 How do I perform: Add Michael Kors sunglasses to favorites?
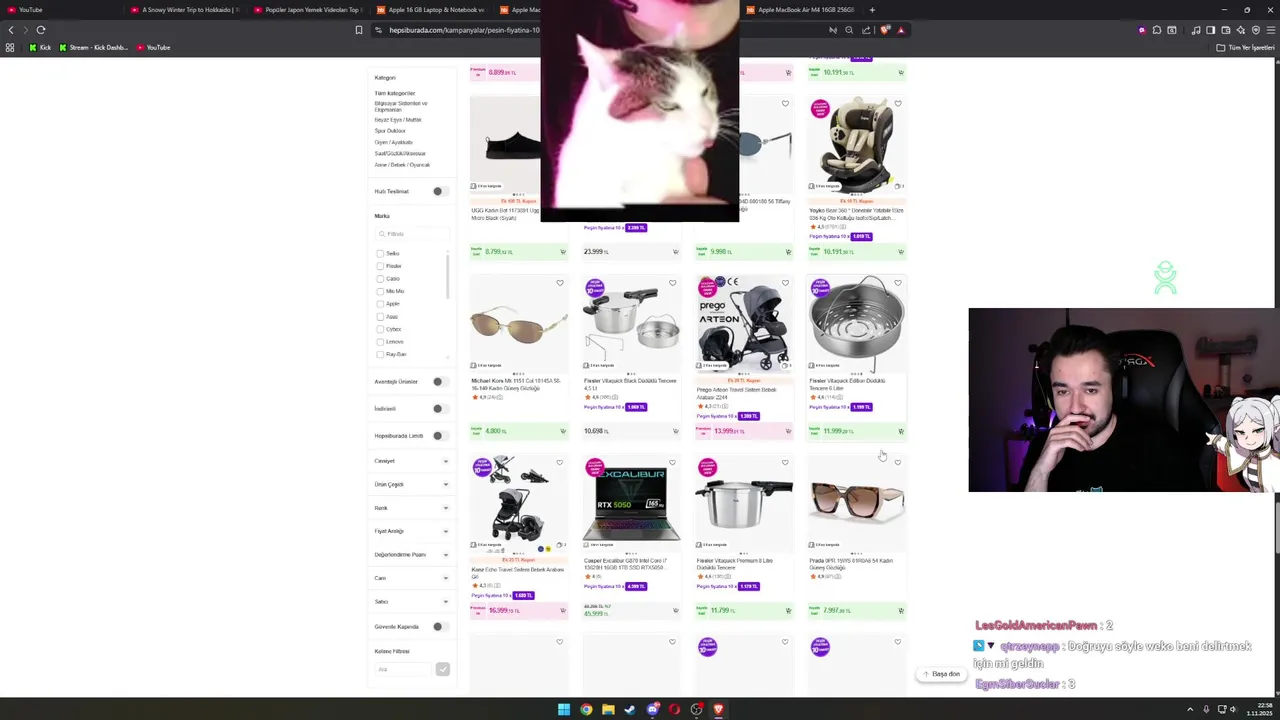[x=560, y=283]
